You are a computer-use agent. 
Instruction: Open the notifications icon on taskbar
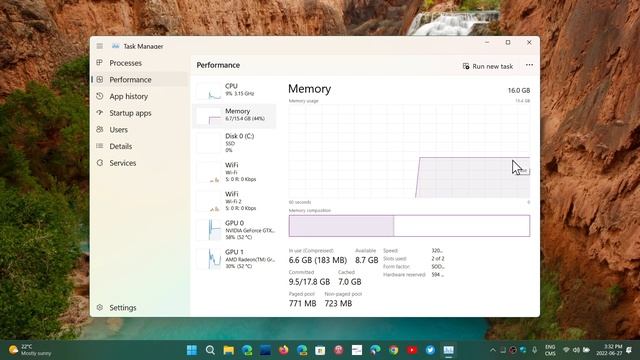(x=629, y=350)
